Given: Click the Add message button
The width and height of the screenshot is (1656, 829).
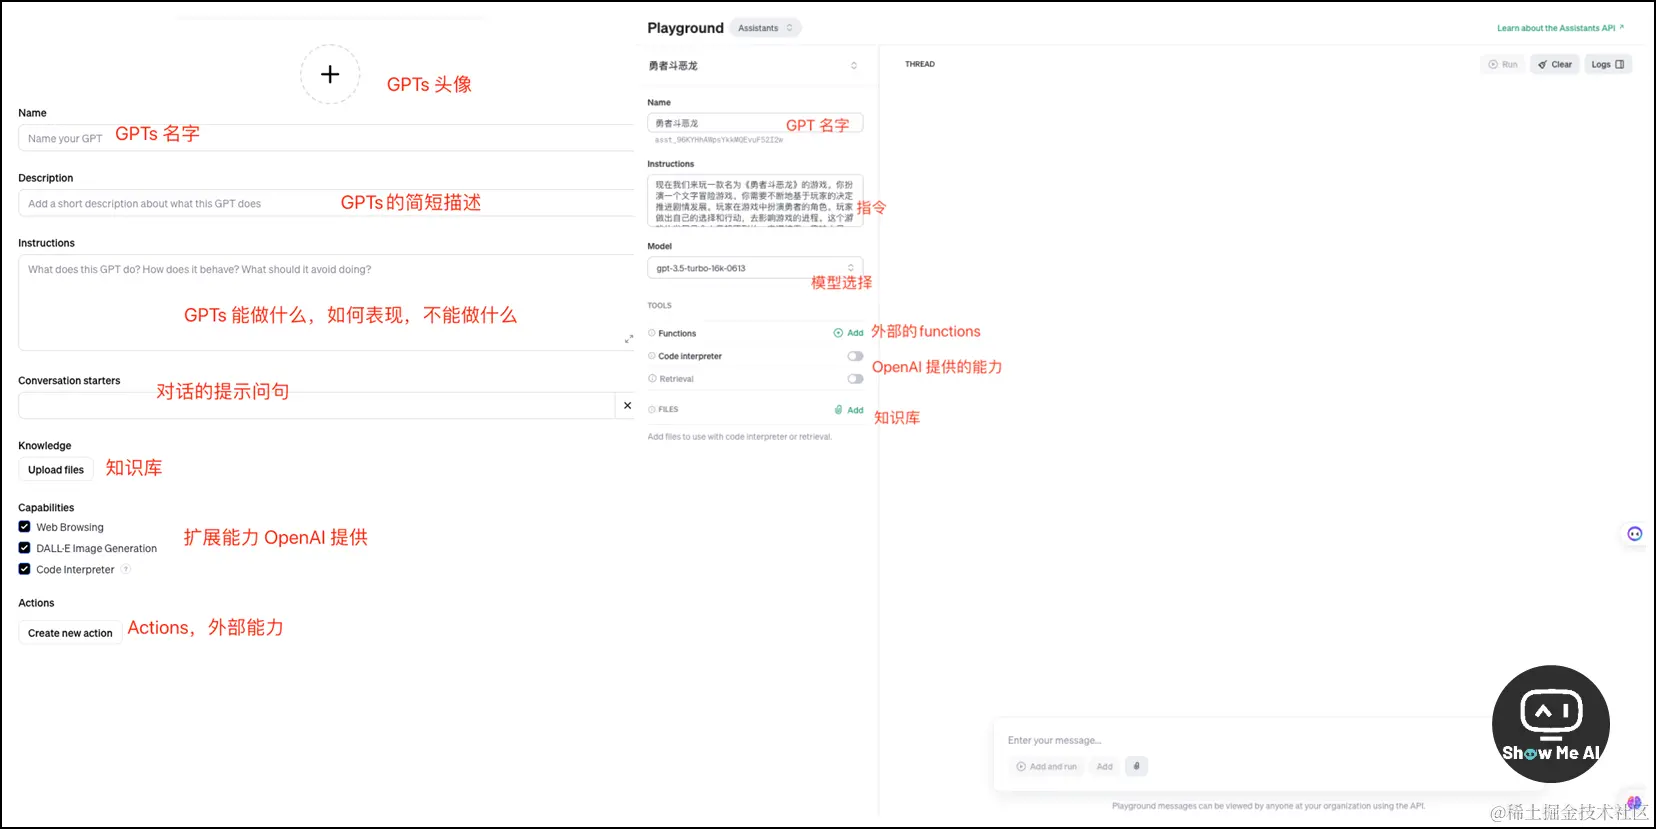Looking at the screenshot, I should 1104,767.
